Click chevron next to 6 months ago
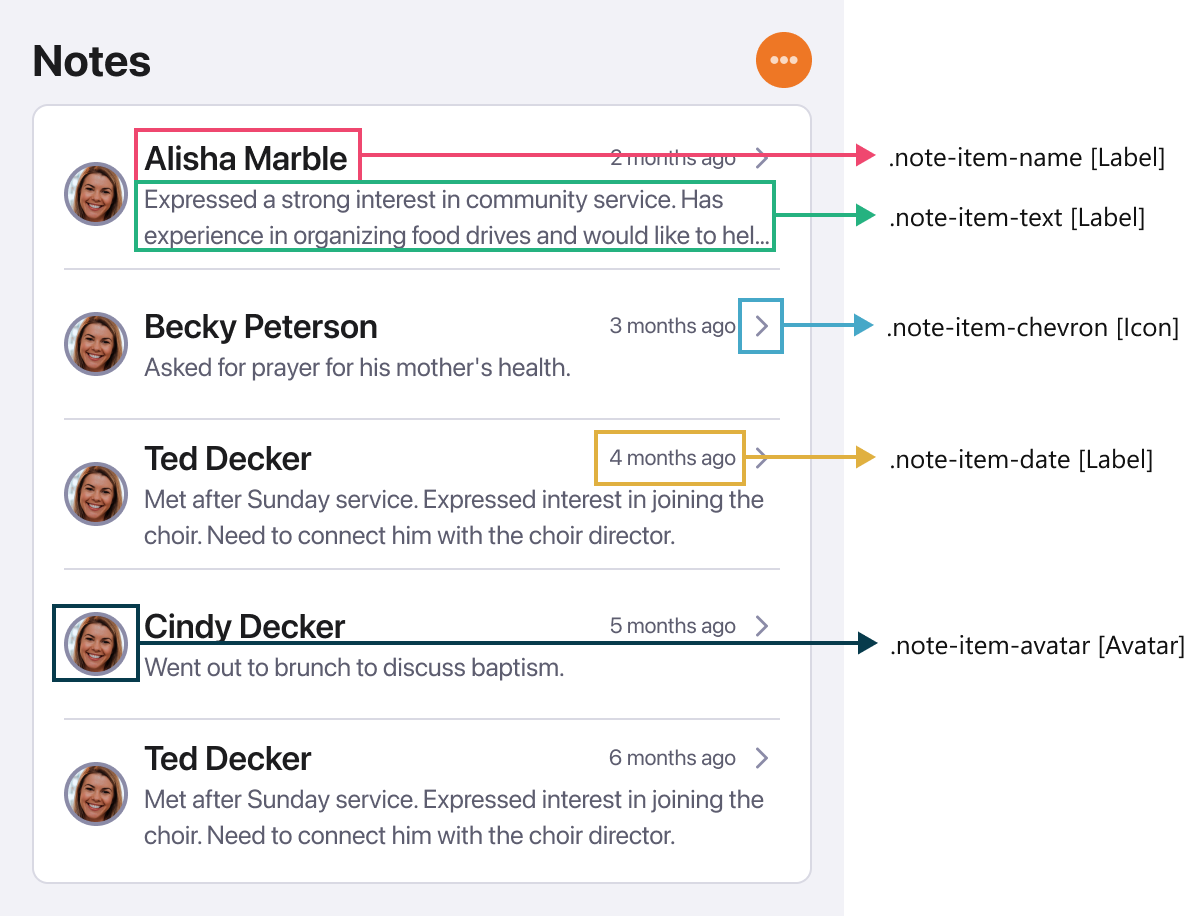The width and height of the screenshot is (1186, 916). [762, 758]
